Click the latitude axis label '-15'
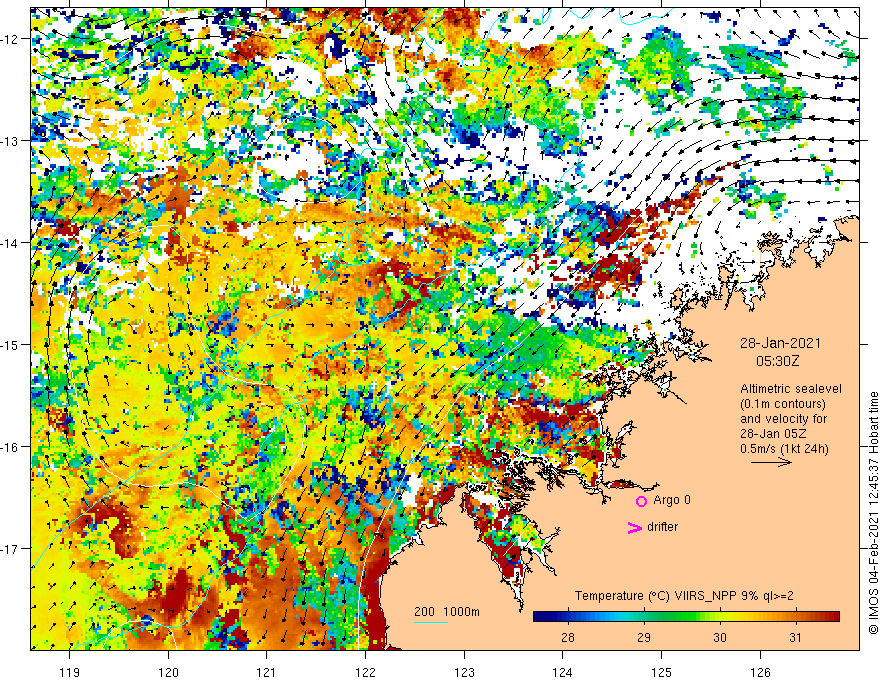 10,345
